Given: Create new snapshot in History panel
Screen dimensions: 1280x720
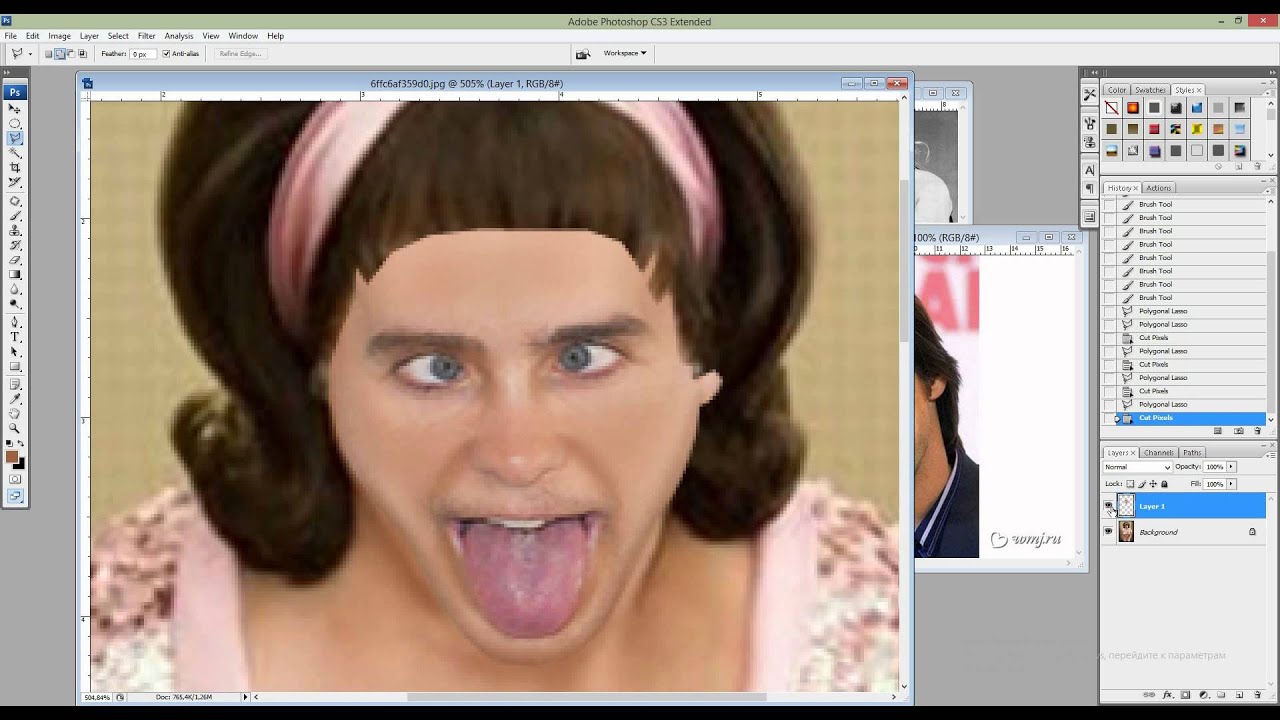Looking at the screenshot, I should (1239, 431).
